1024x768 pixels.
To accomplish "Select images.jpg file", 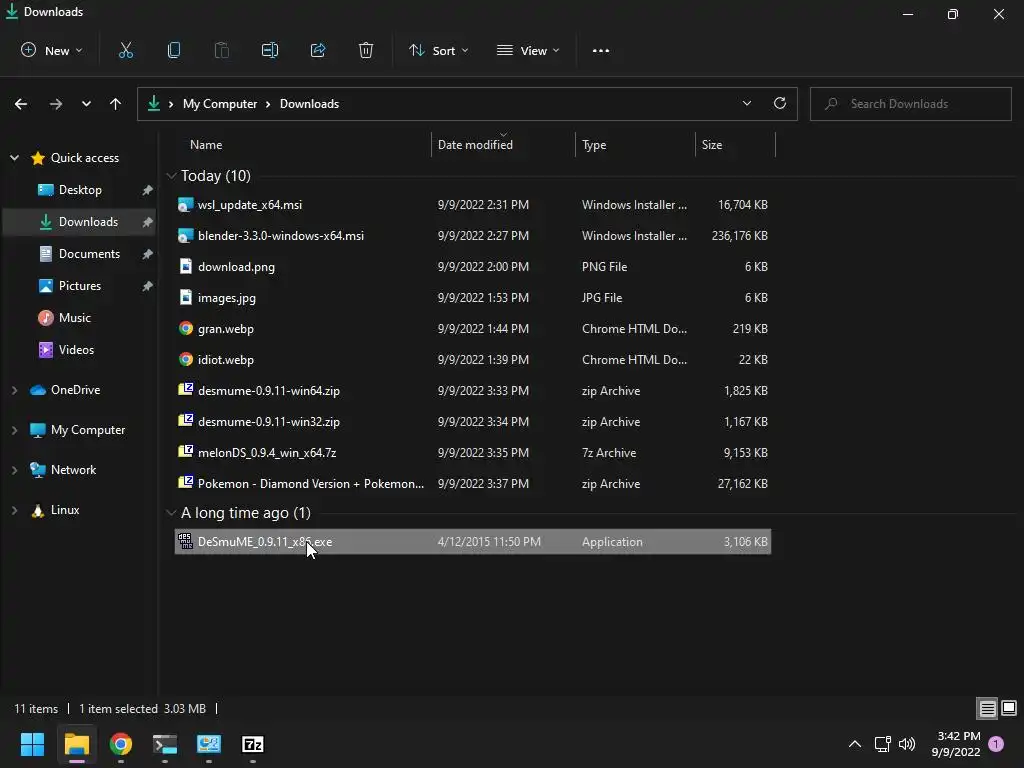I will (473, 298).
